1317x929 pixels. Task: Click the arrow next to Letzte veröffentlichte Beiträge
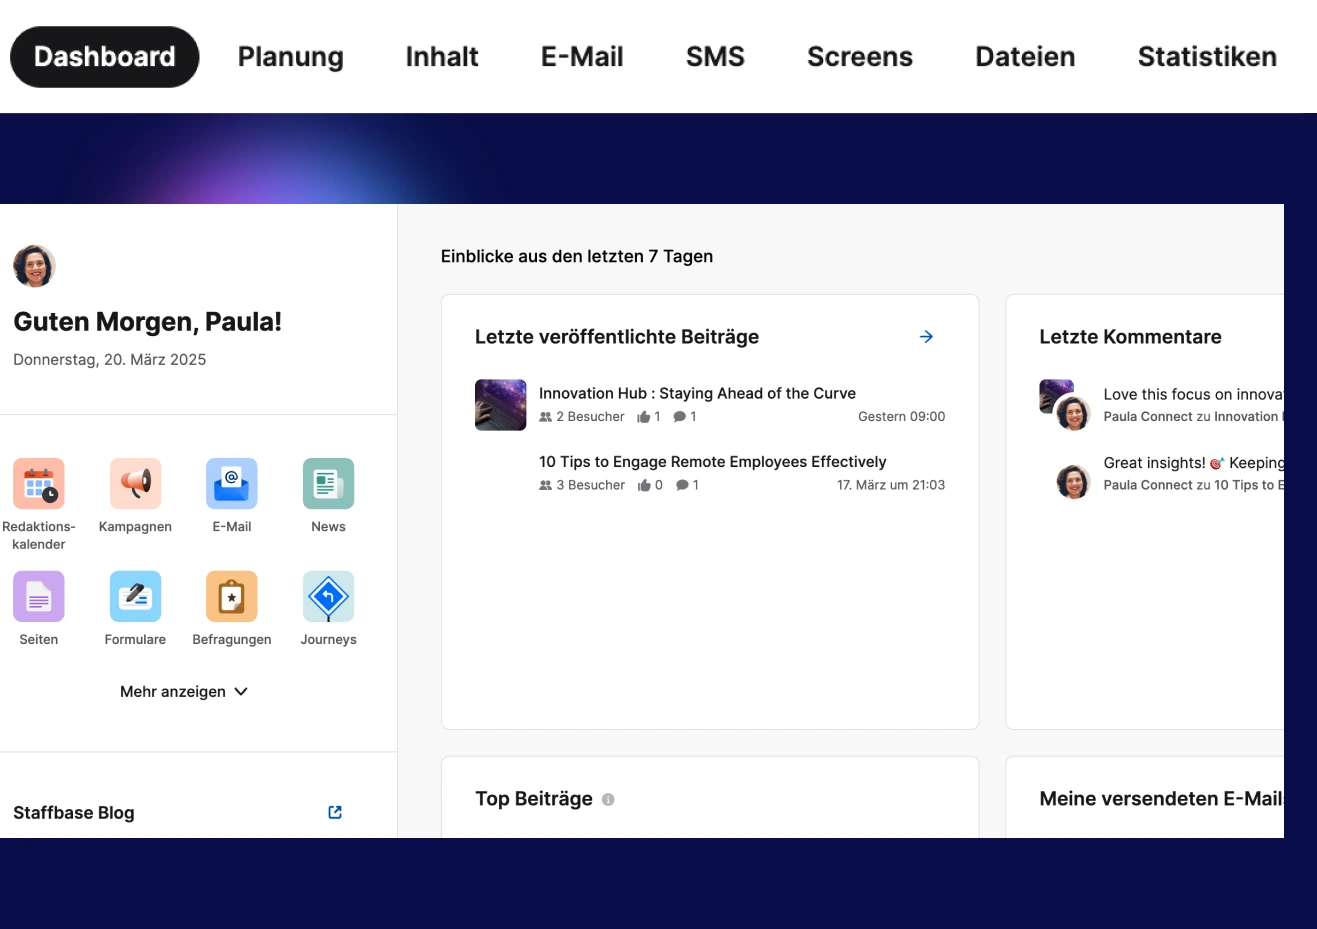tap(926, 337)
